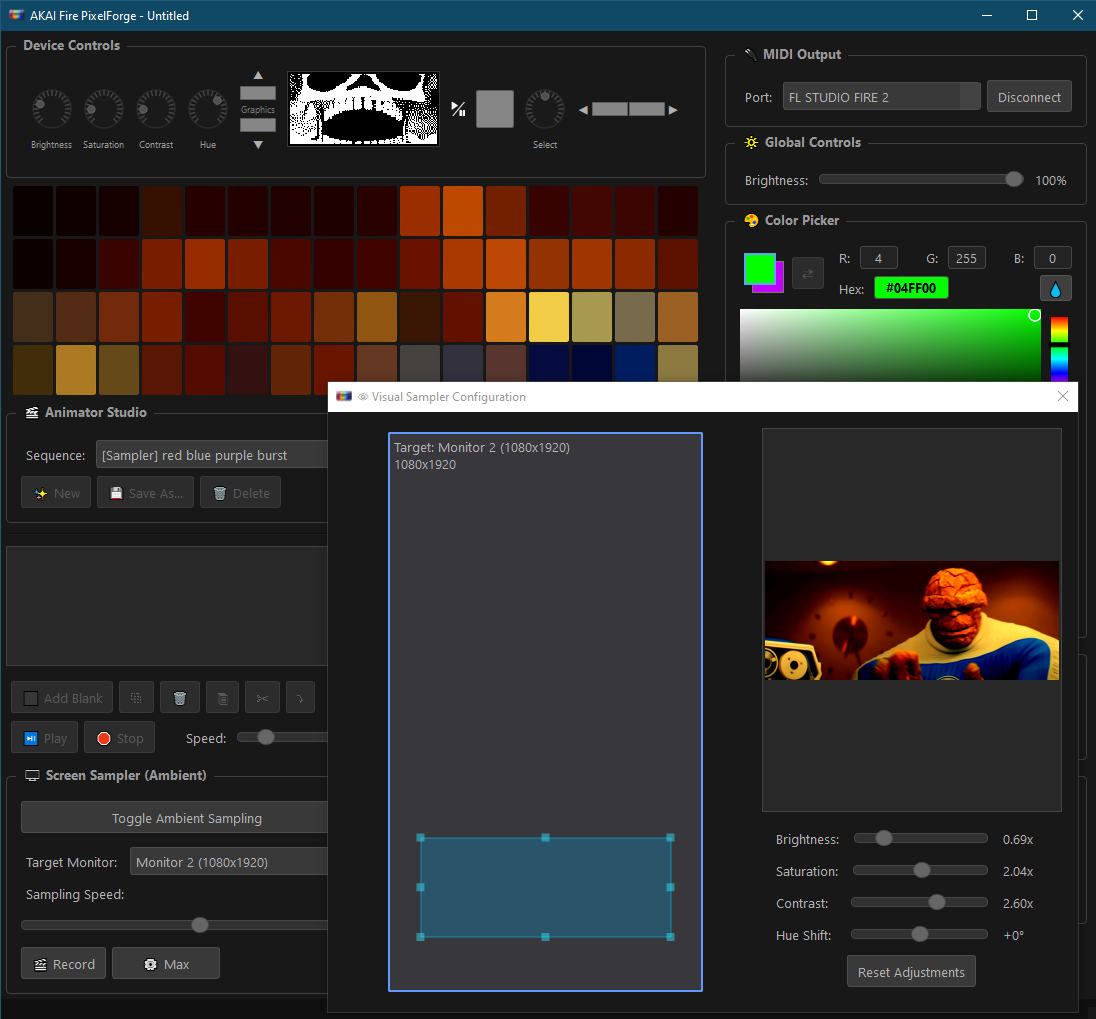Click the bright yellow pad in the grid
Image resolution: width=1096 pixels, height=1019 pixels.
coord(549,317)
